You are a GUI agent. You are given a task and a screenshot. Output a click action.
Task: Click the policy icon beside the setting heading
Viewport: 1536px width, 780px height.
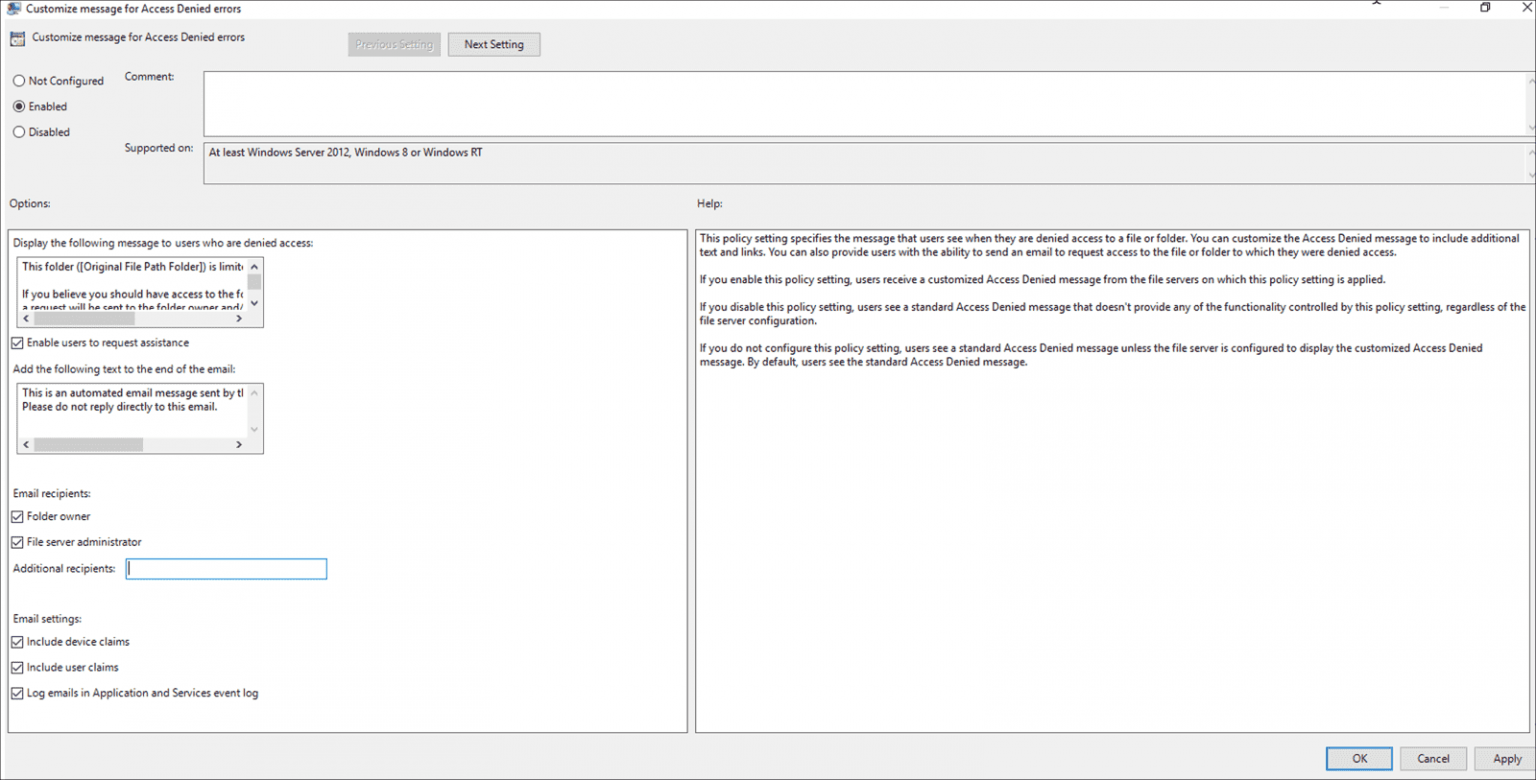[16, 37]
